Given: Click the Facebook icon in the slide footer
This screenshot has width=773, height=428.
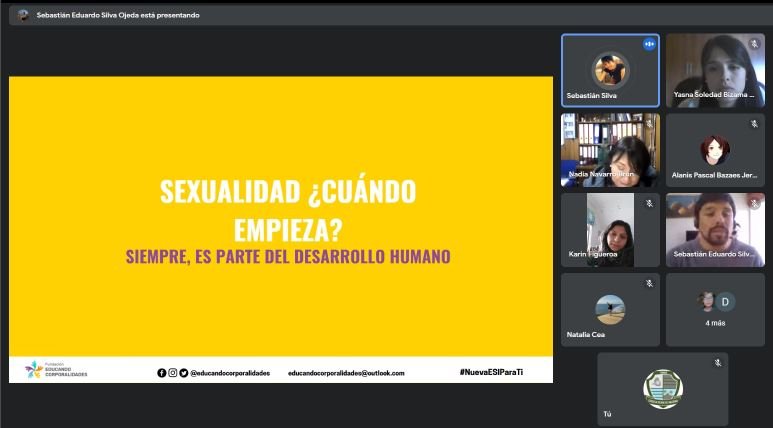Looking at the screenshot, I should pos(162,373).
